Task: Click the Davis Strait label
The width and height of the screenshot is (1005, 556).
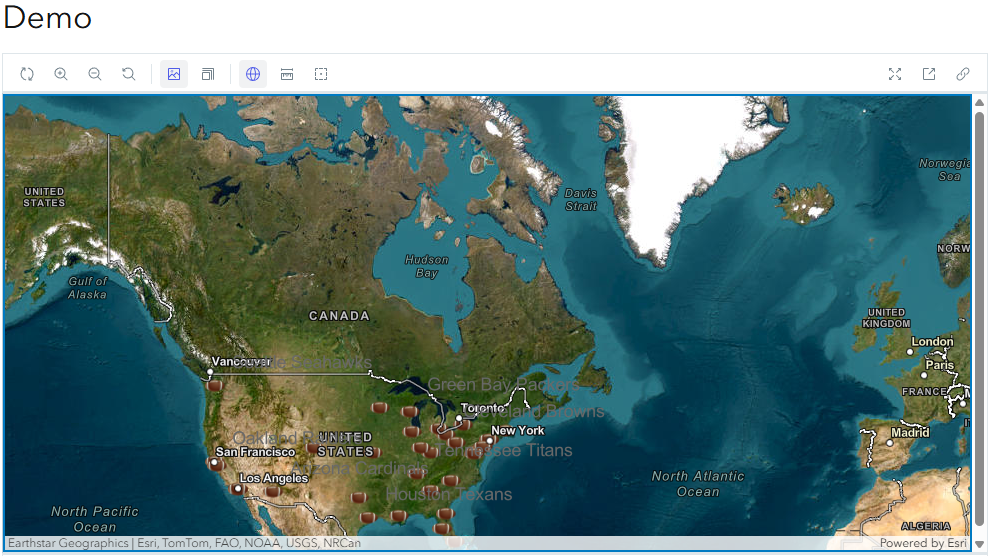Action: (x=581, y=199)
